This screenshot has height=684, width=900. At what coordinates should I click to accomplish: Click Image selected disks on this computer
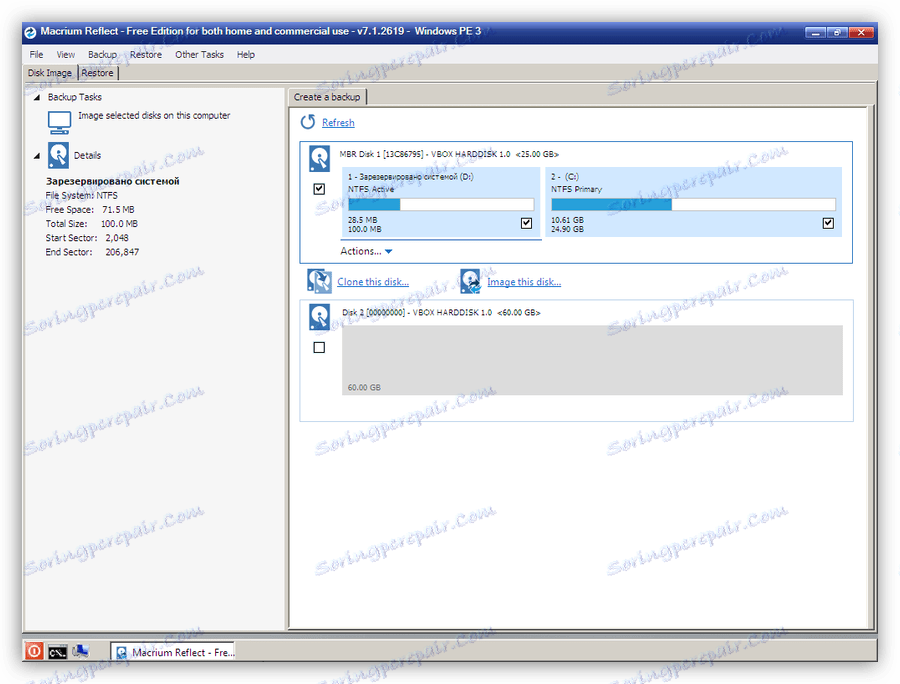pyautogui.click(x=154, y=115)
